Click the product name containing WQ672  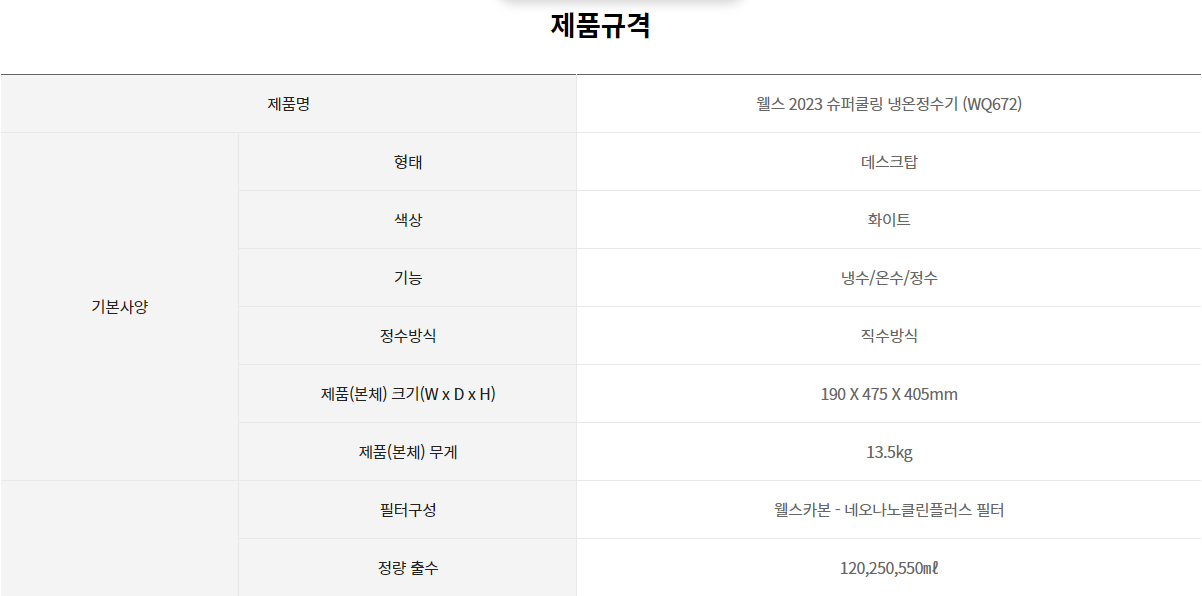click(x=889, y=104)
